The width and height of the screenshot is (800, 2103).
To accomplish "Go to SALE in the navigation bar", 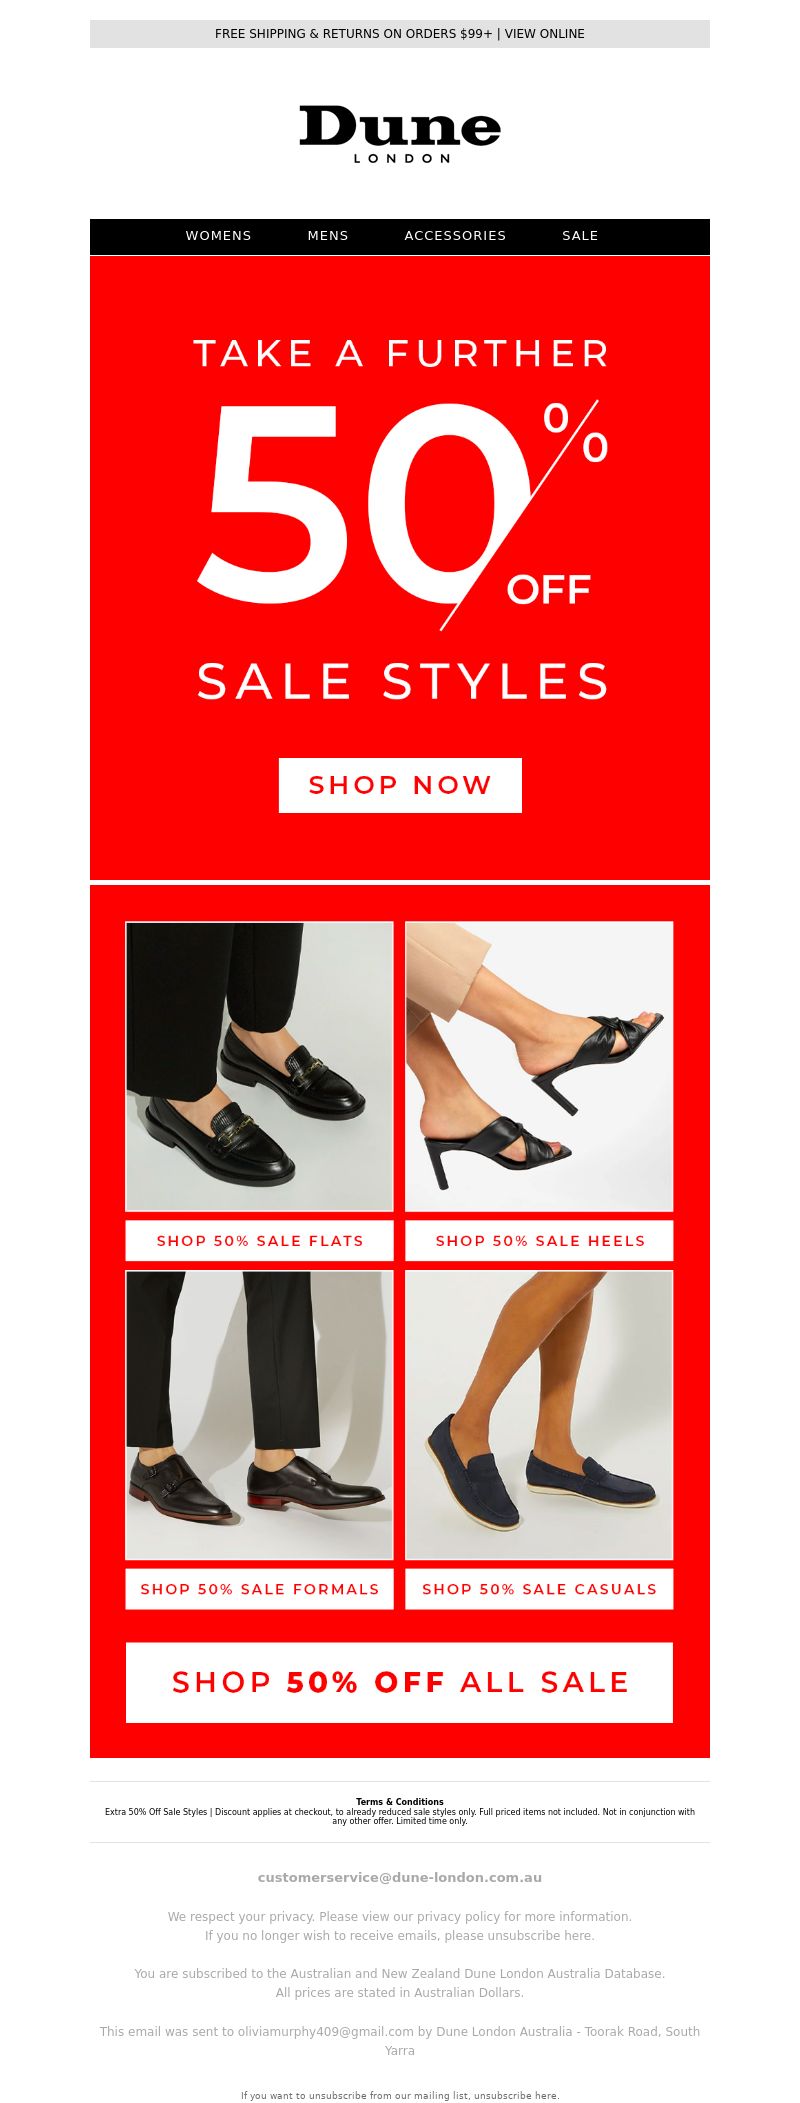I will 580,236.
